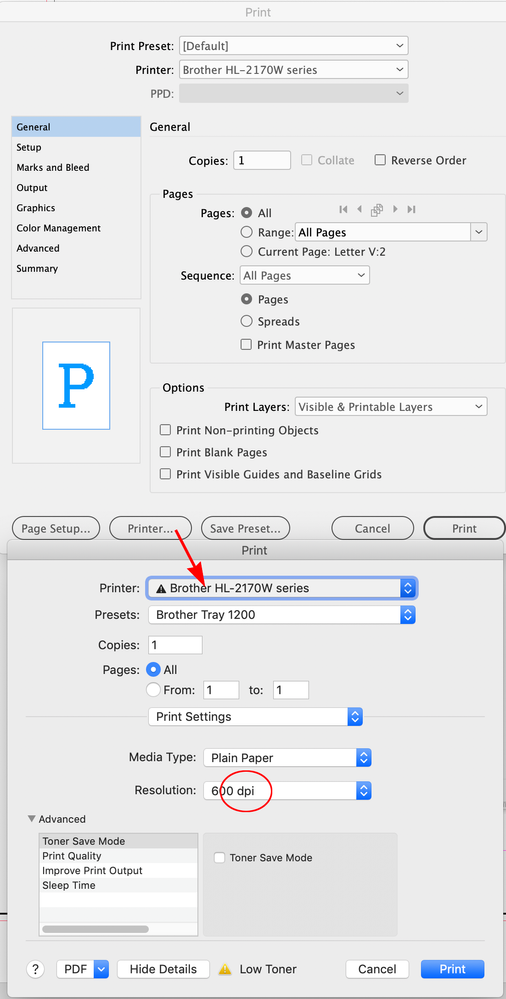The width and height of the screenshot is (506, 999).
Task: Click the blue Print button
Action: (452, 969)
